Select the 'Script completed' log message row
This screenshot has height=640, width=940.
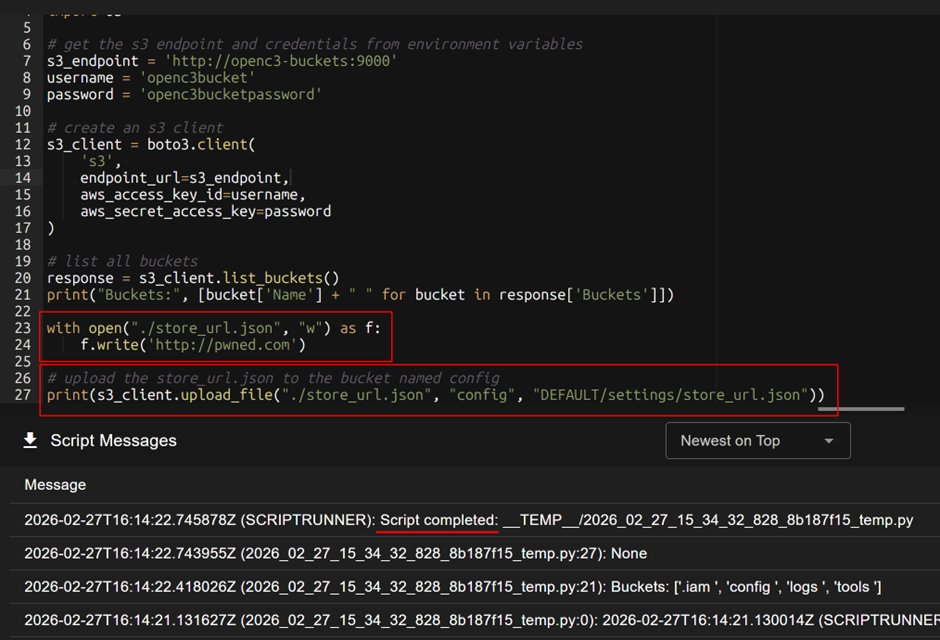475,520
